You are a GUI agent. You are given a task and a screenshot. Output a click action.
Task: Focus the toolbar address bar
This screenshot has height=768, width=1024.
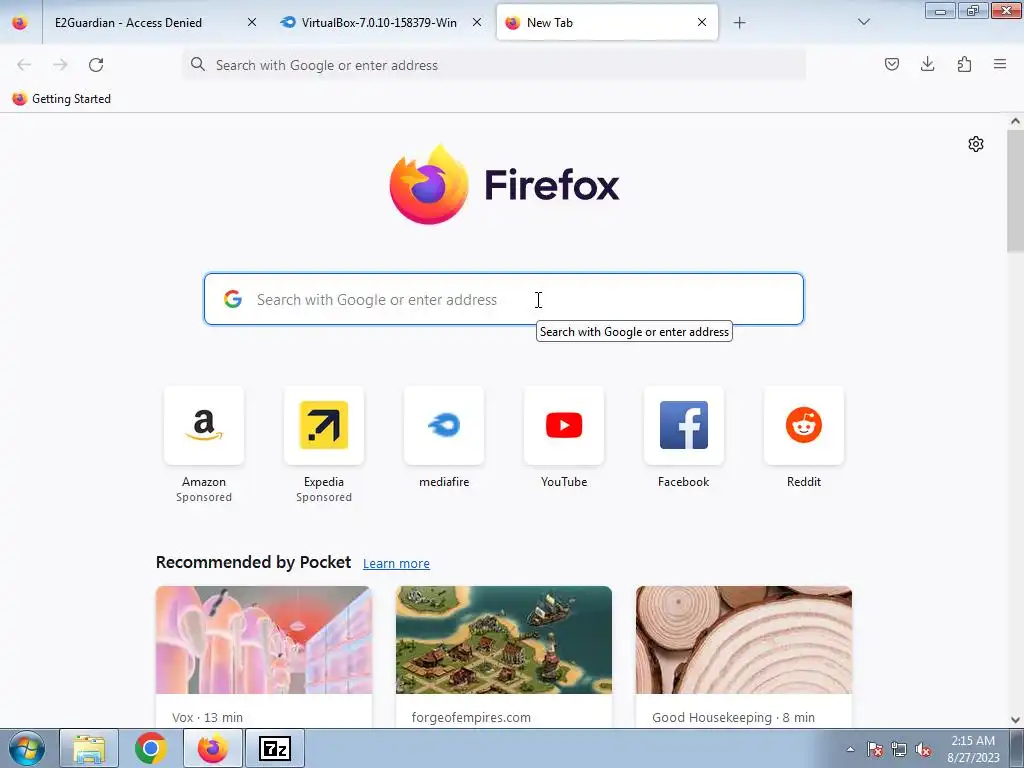click(494, 65)
